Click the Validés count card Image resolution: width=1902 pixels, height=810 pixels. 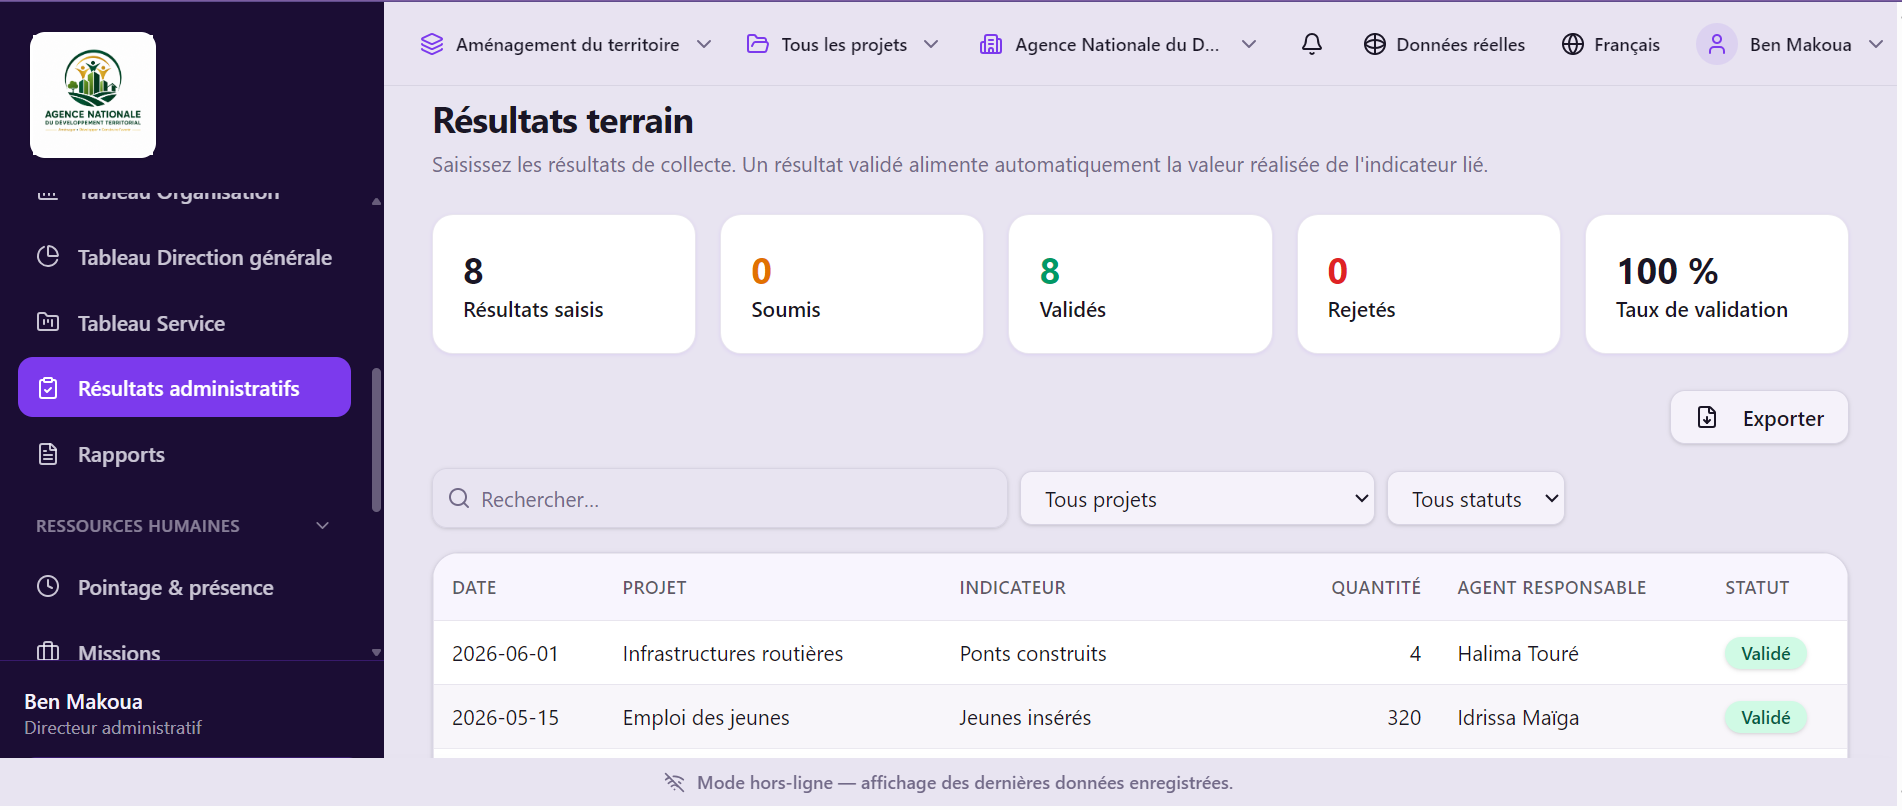tap(1140, 284)
